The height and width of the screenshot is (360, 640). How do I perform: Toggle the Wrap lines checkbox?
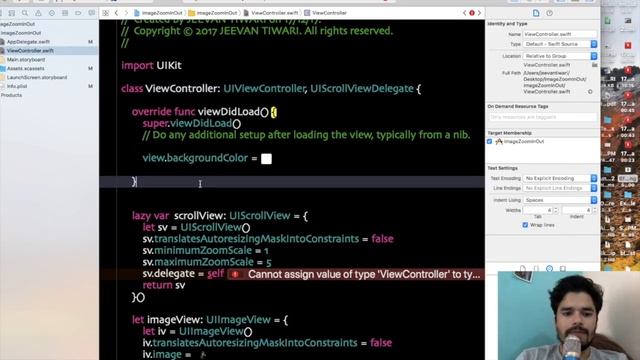click(x=525, y=225)
